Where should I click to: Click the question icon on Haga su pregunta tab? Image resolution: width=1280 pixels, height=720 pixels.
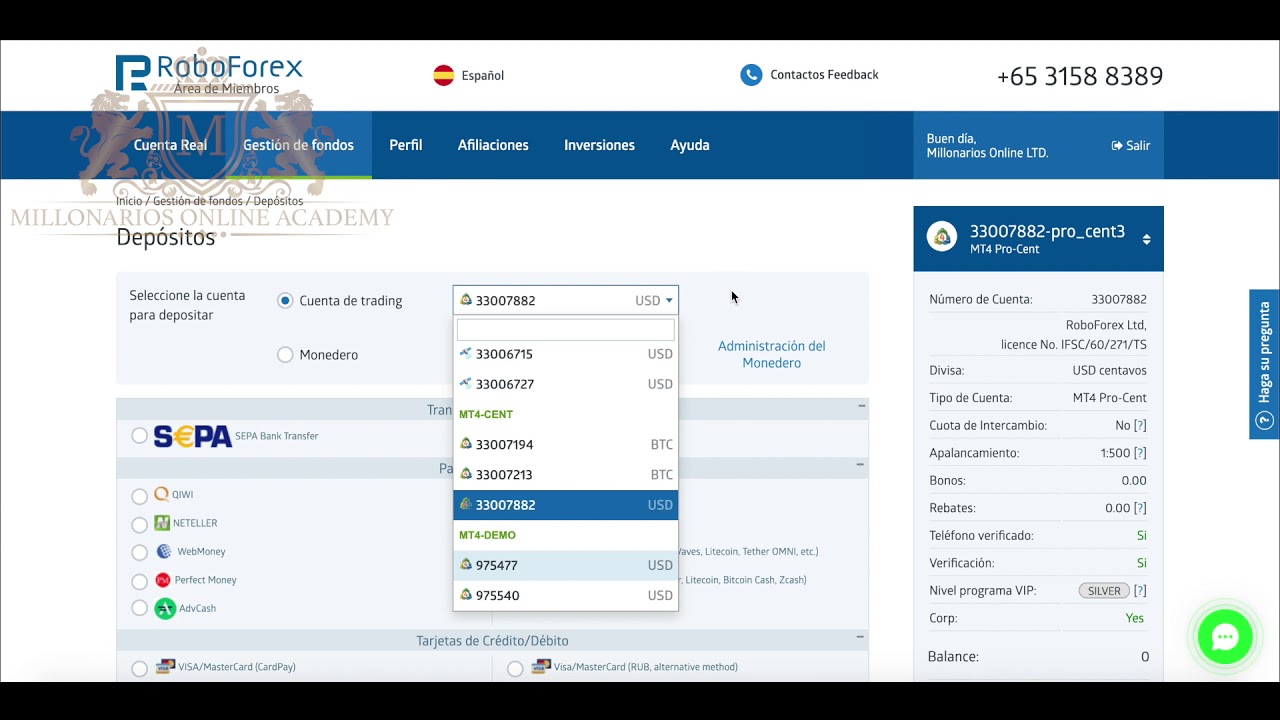point(1264,420)
